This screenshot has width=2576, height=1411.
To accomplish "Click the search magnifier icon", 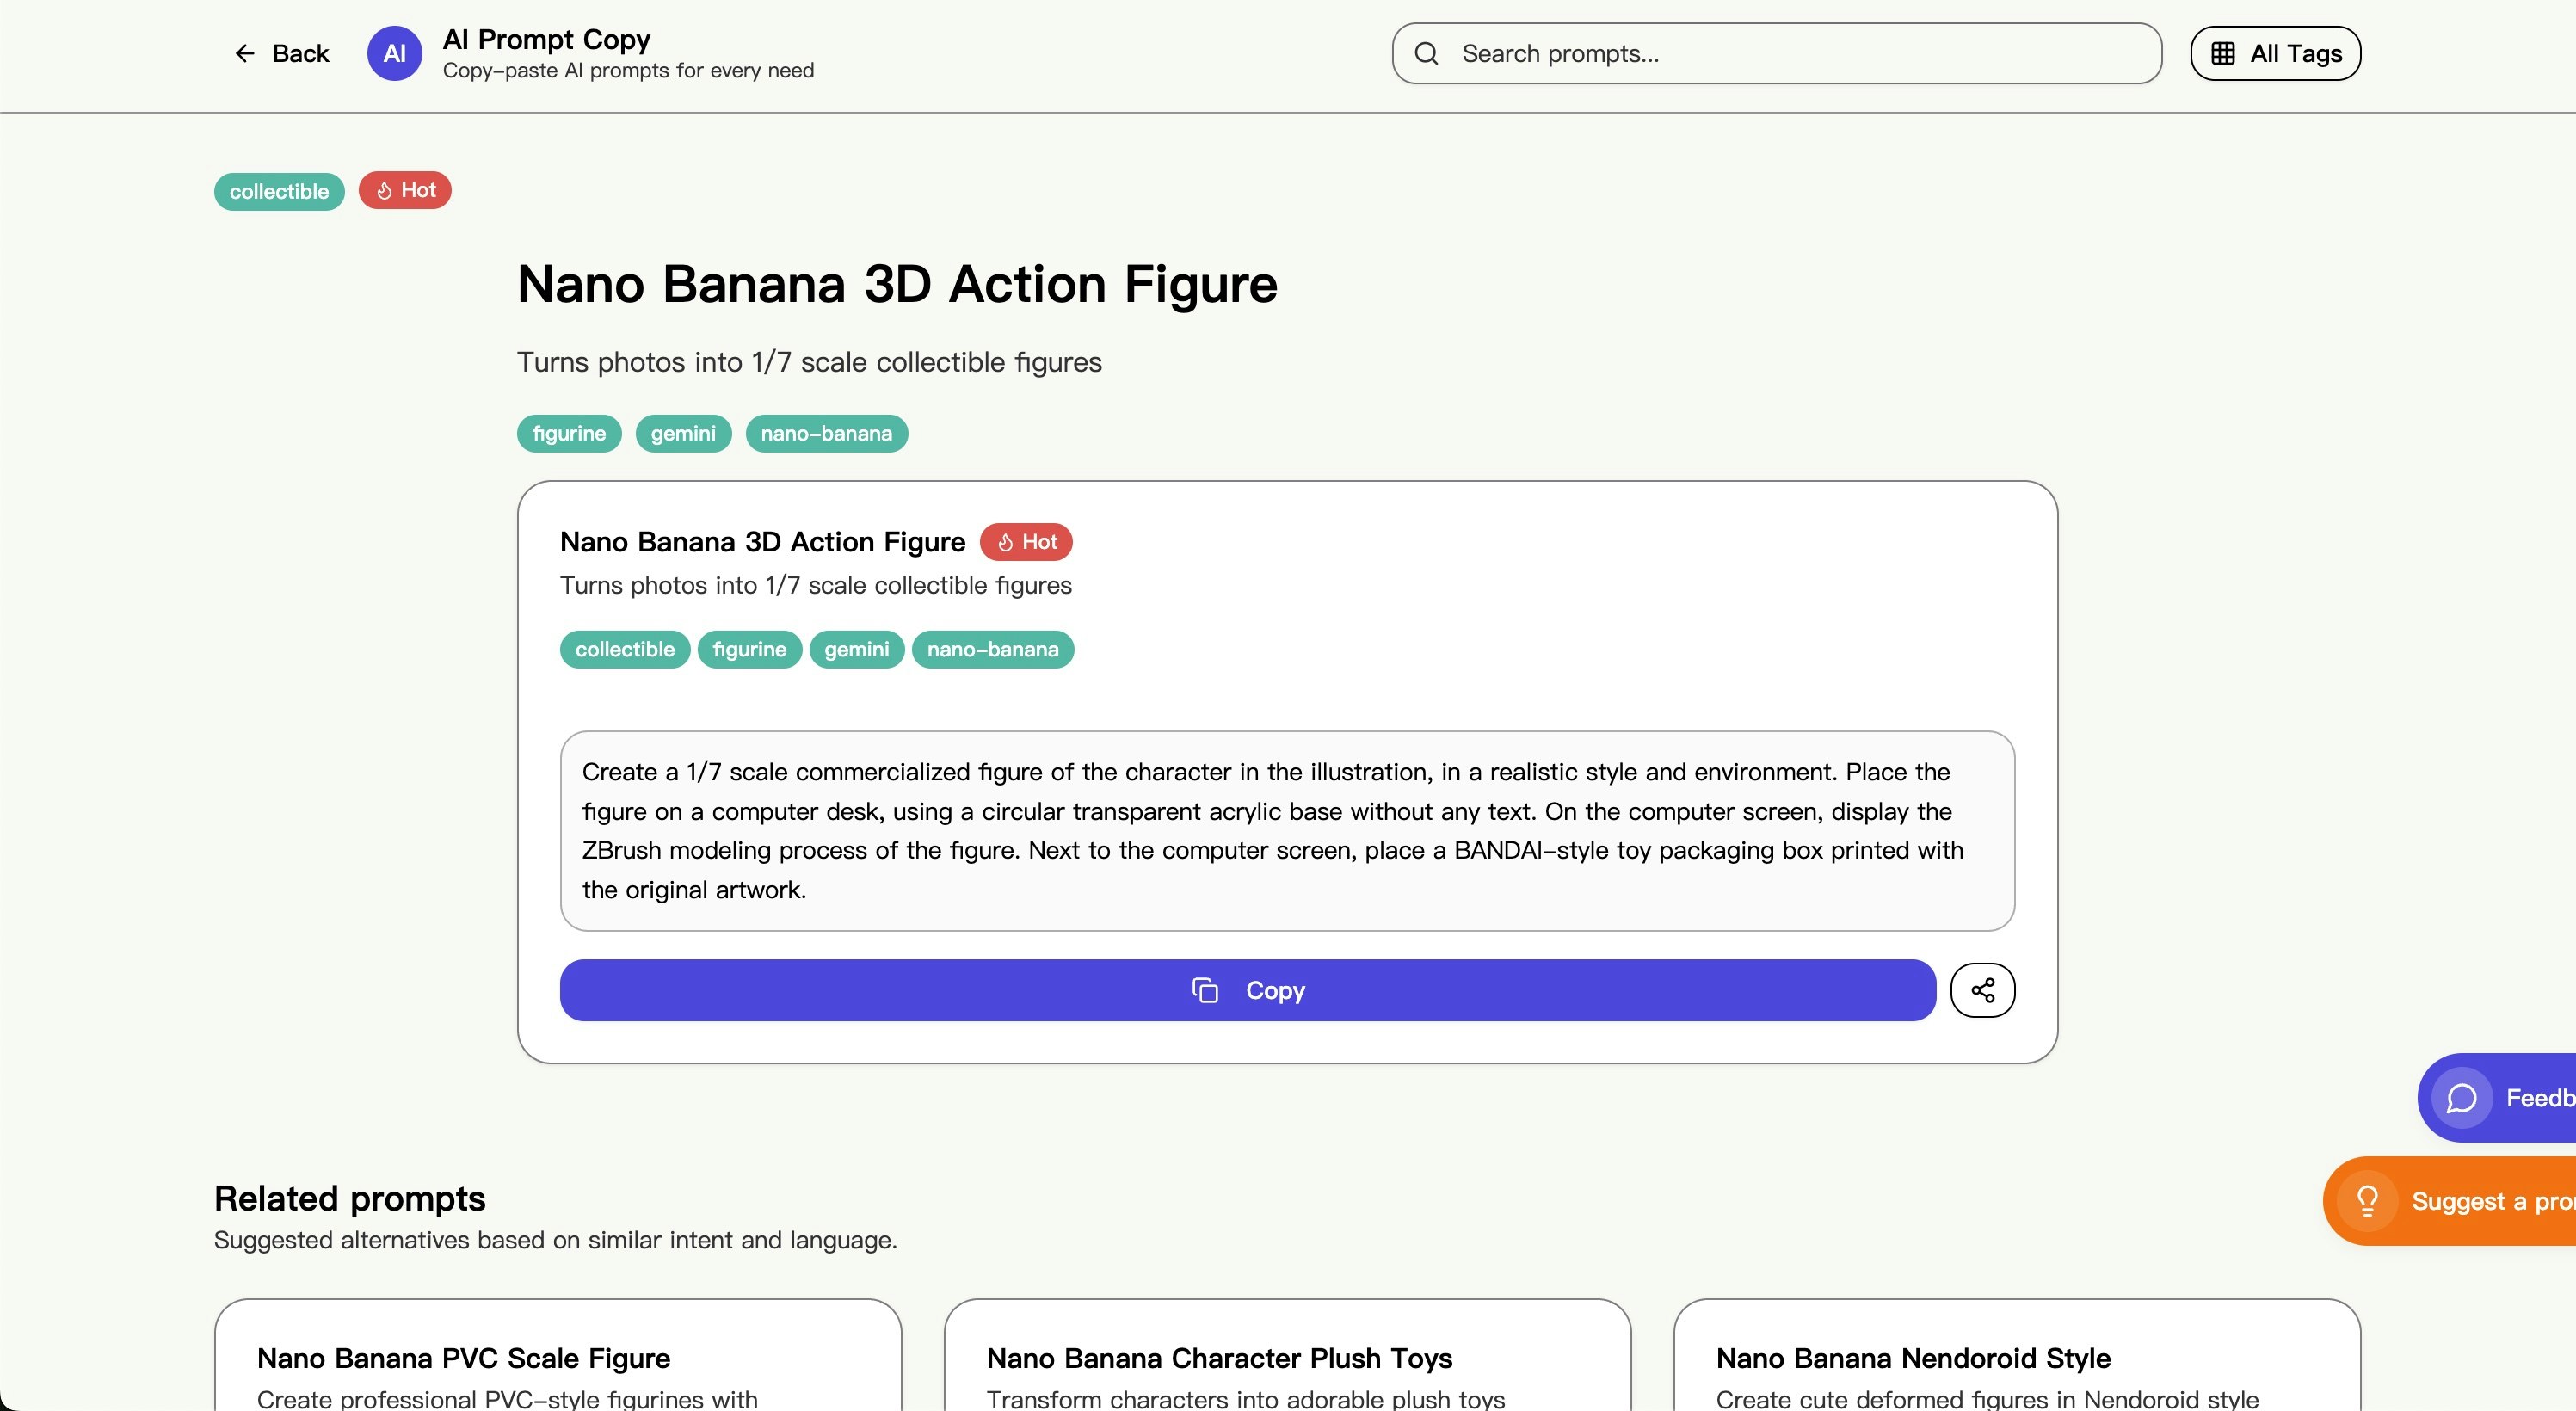I will (1427, 54).
